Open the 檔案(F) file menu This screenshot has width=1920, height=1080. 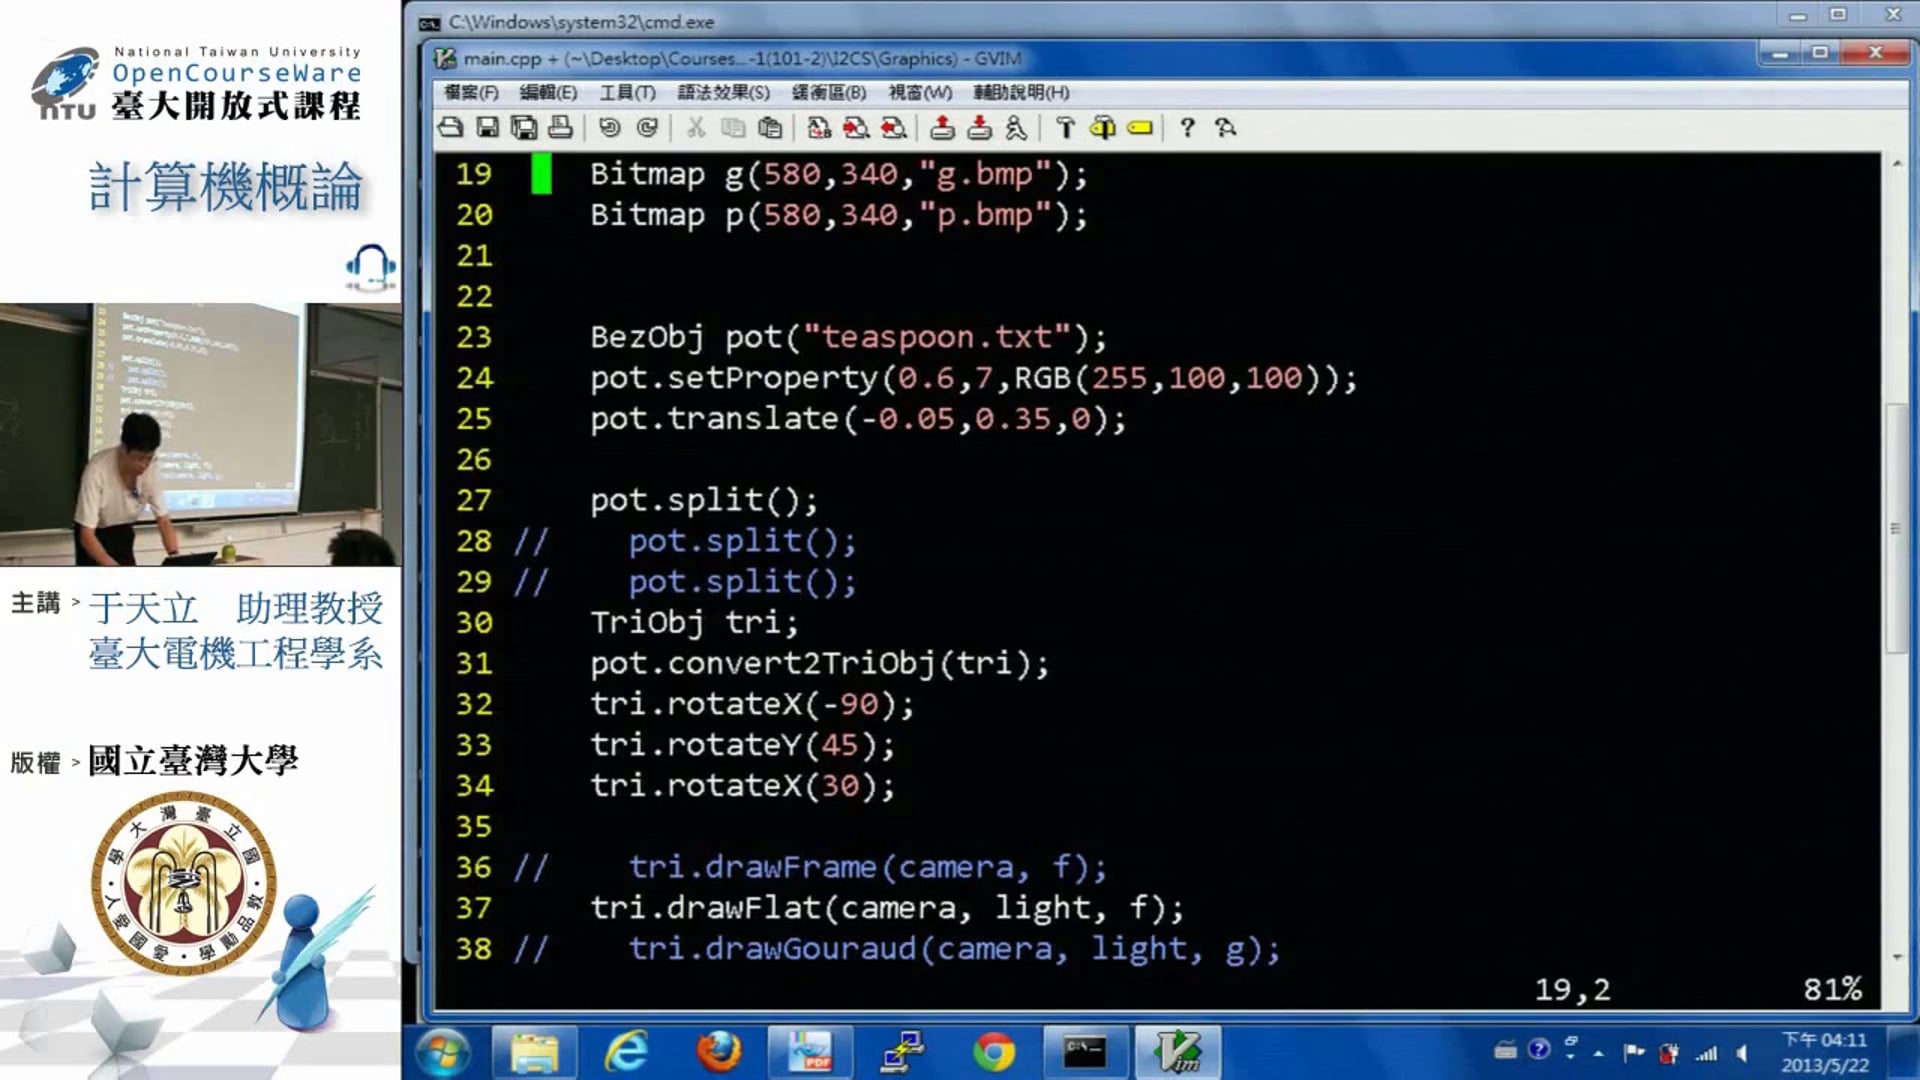[x=471, y=92]
